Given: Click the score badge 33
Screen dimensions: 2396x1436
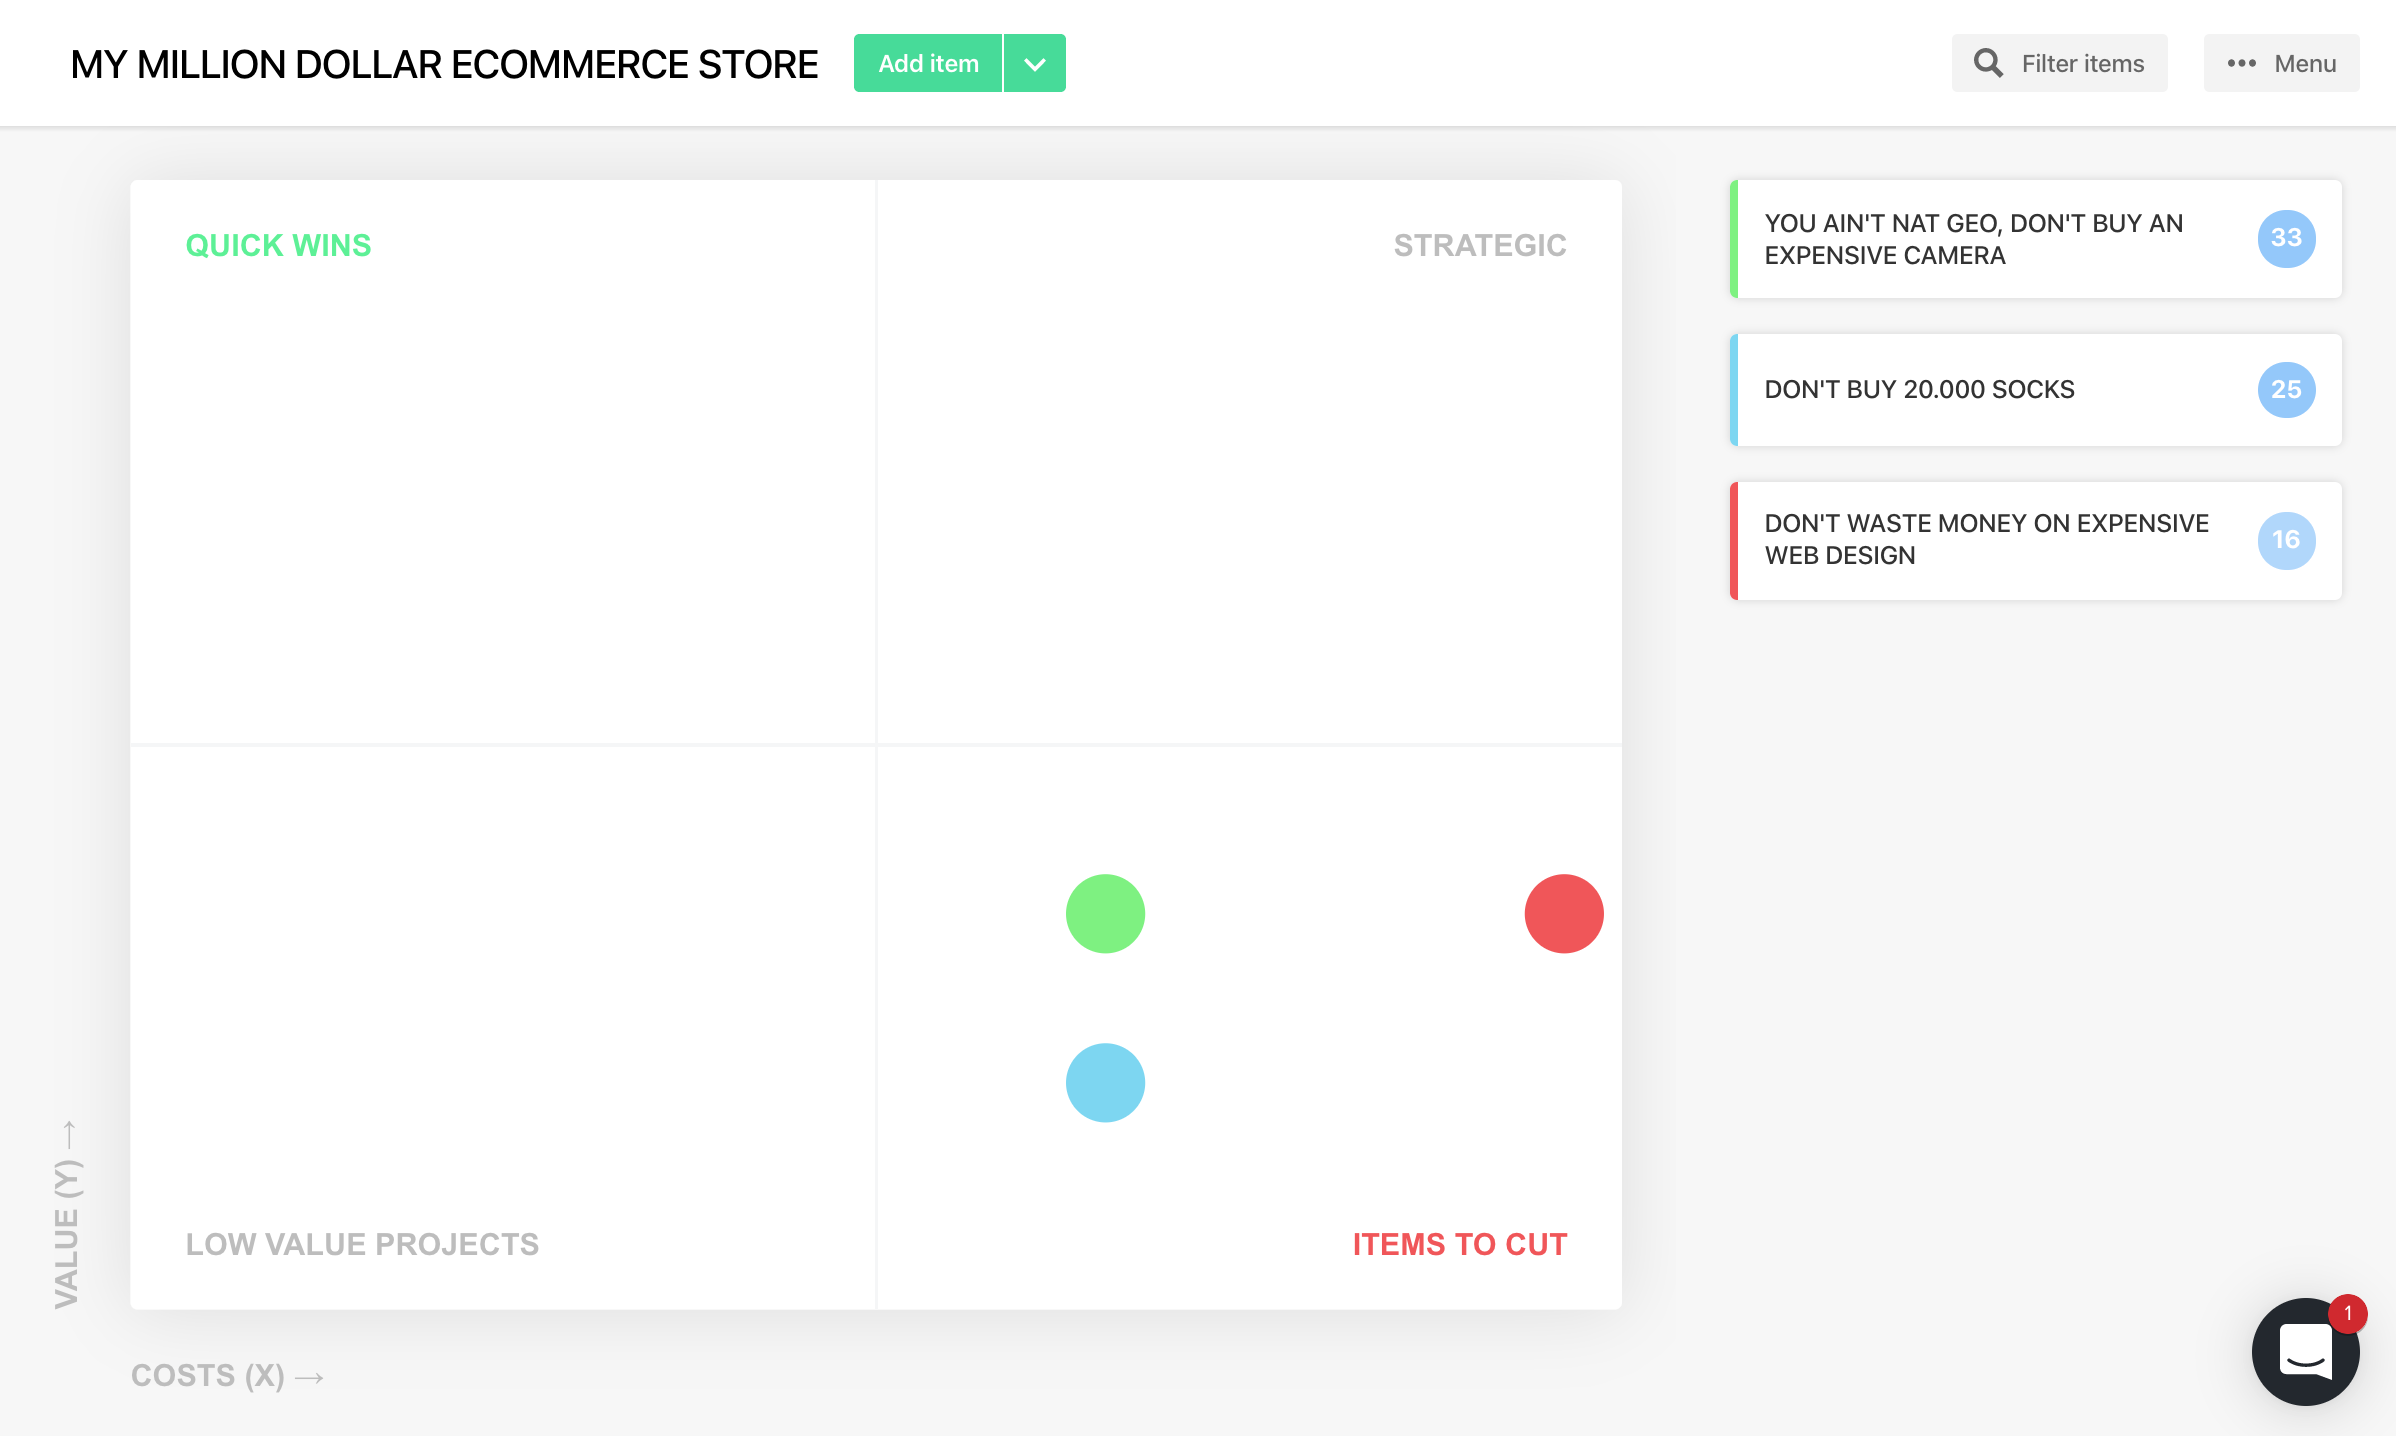Looking at the screenshot, I should click(x=2286, y=239).
